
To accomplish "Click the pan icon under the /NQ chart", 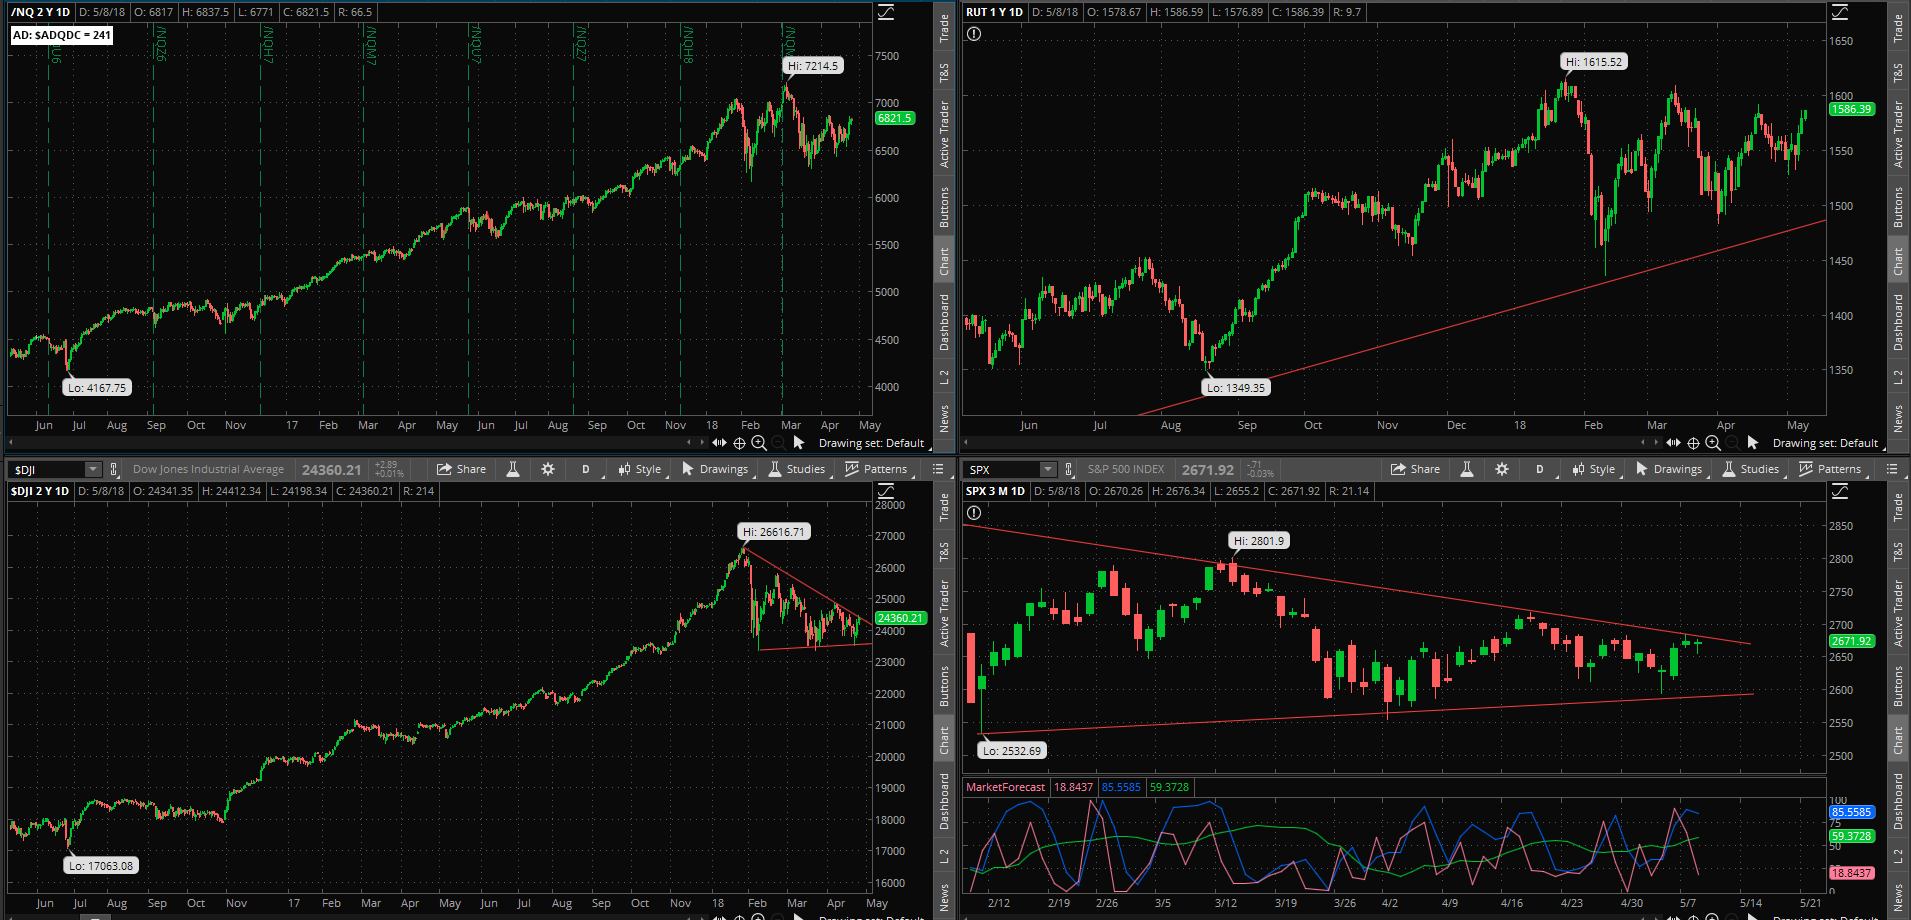I will point(720,443).
